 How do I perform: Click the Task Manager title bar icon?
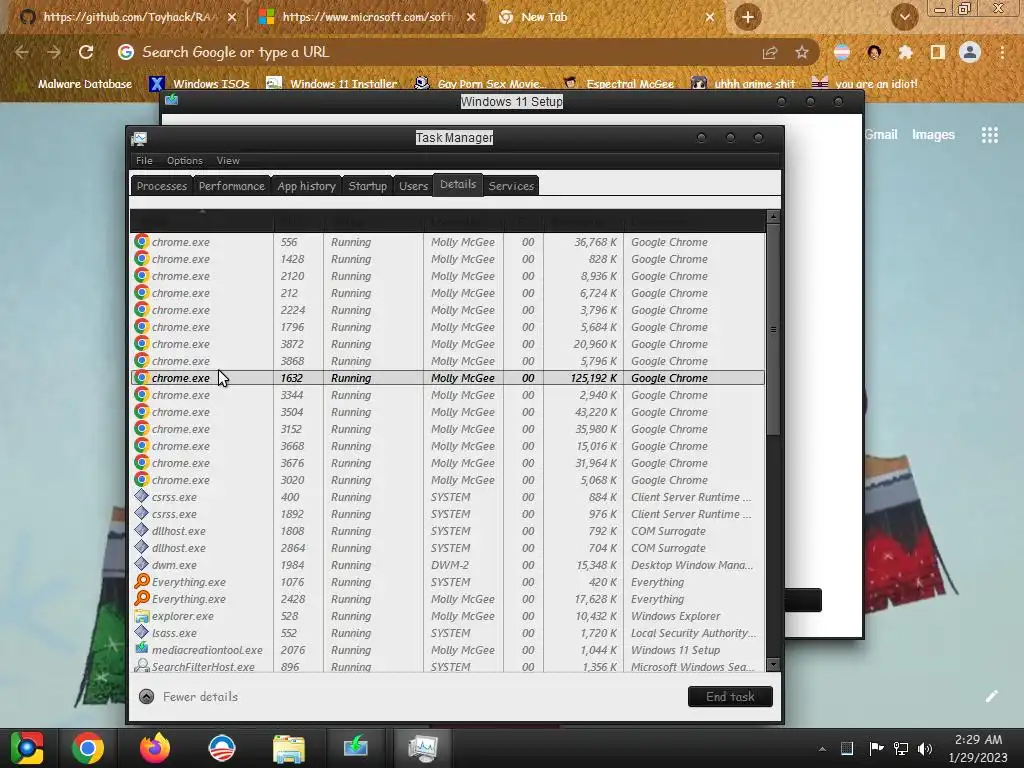[x=139, y=138]
